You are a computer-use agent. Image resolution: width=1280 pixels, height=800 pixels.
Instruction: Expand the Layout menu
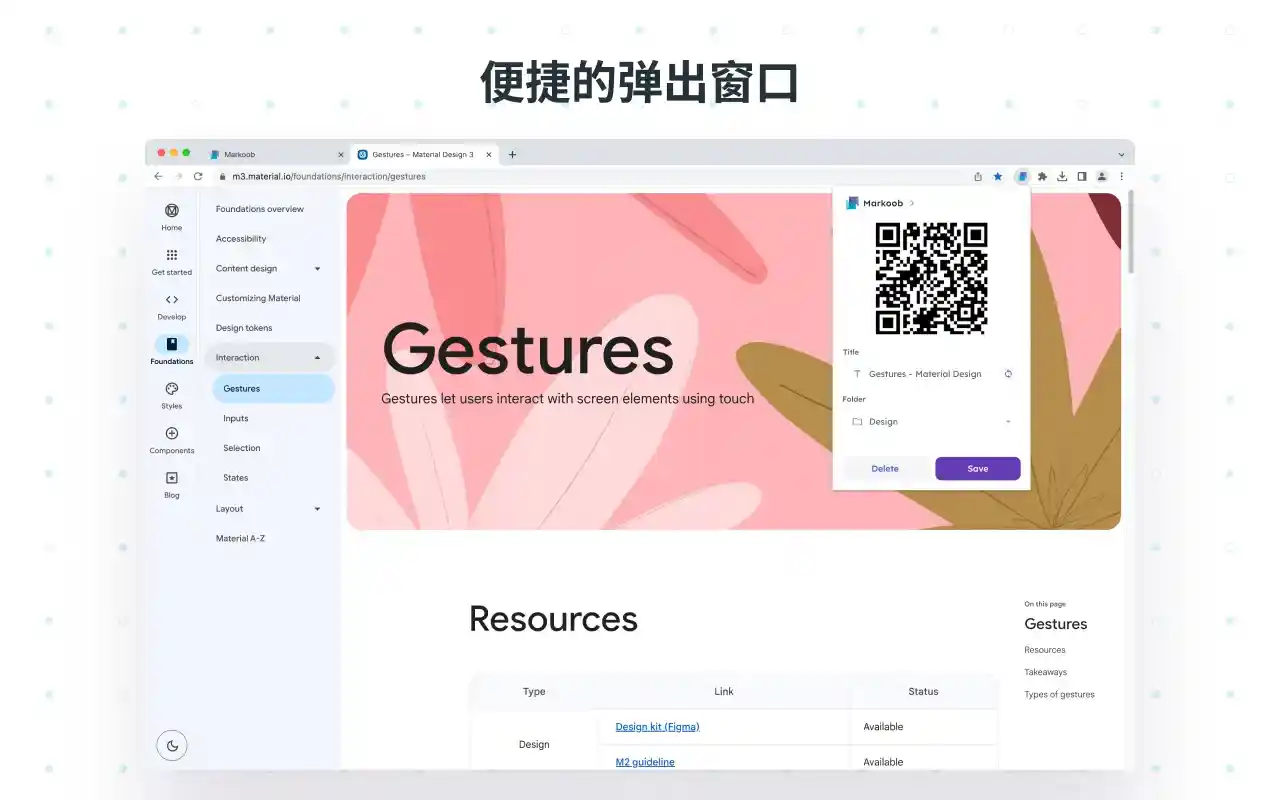317,509
